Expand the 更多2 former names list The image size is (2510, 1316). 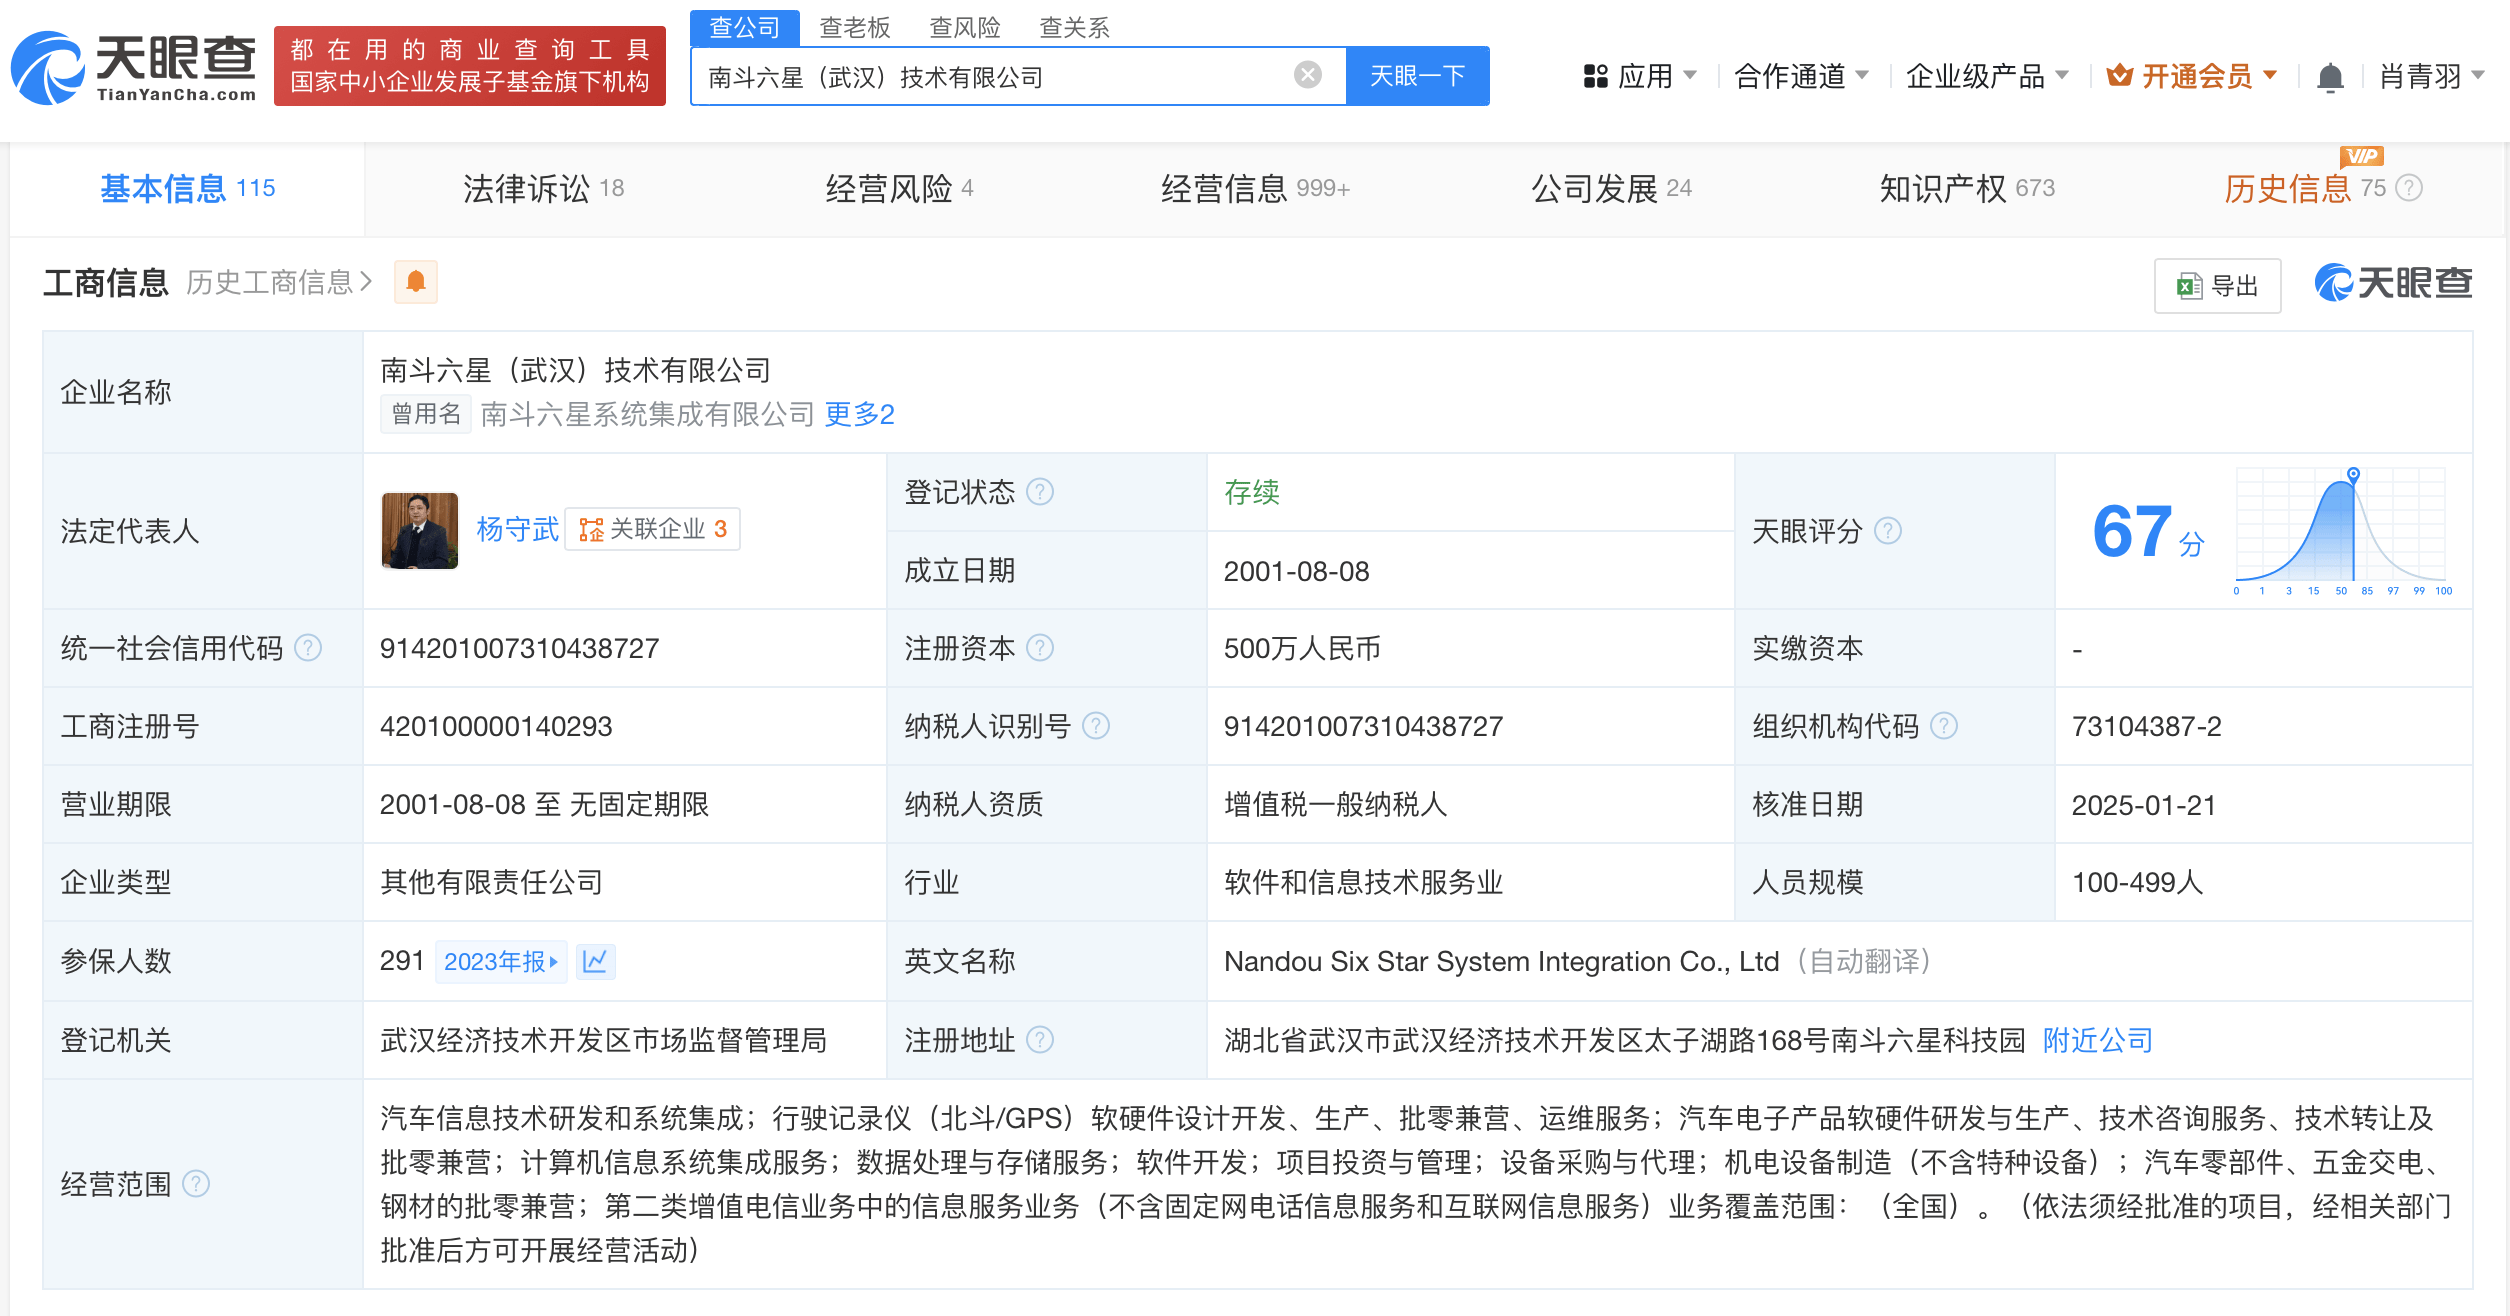(x=858, y=413)
